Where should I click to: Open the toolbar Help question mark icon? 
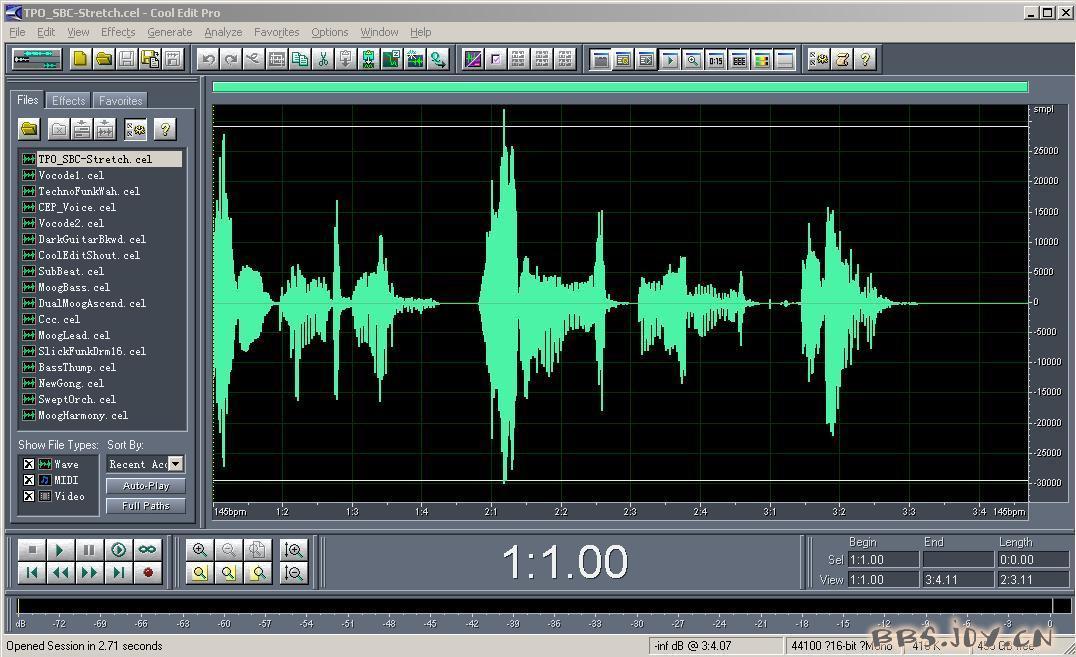click(x=866, y=60)
